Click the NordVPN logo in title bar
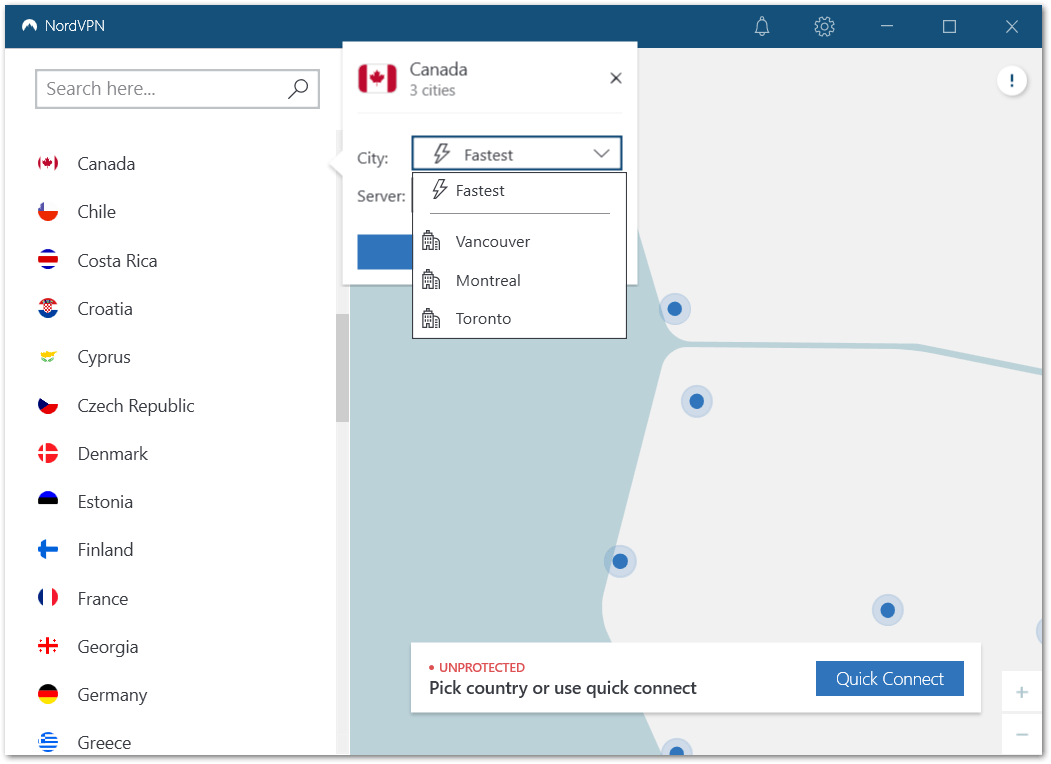This screenshot has height=764, width=1051. pyautogui.click(x=29, y=25)
